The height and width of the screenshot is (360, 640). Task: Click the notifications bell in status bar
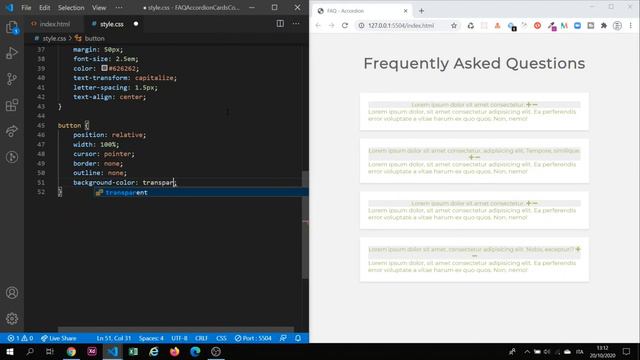pos(298,338)
